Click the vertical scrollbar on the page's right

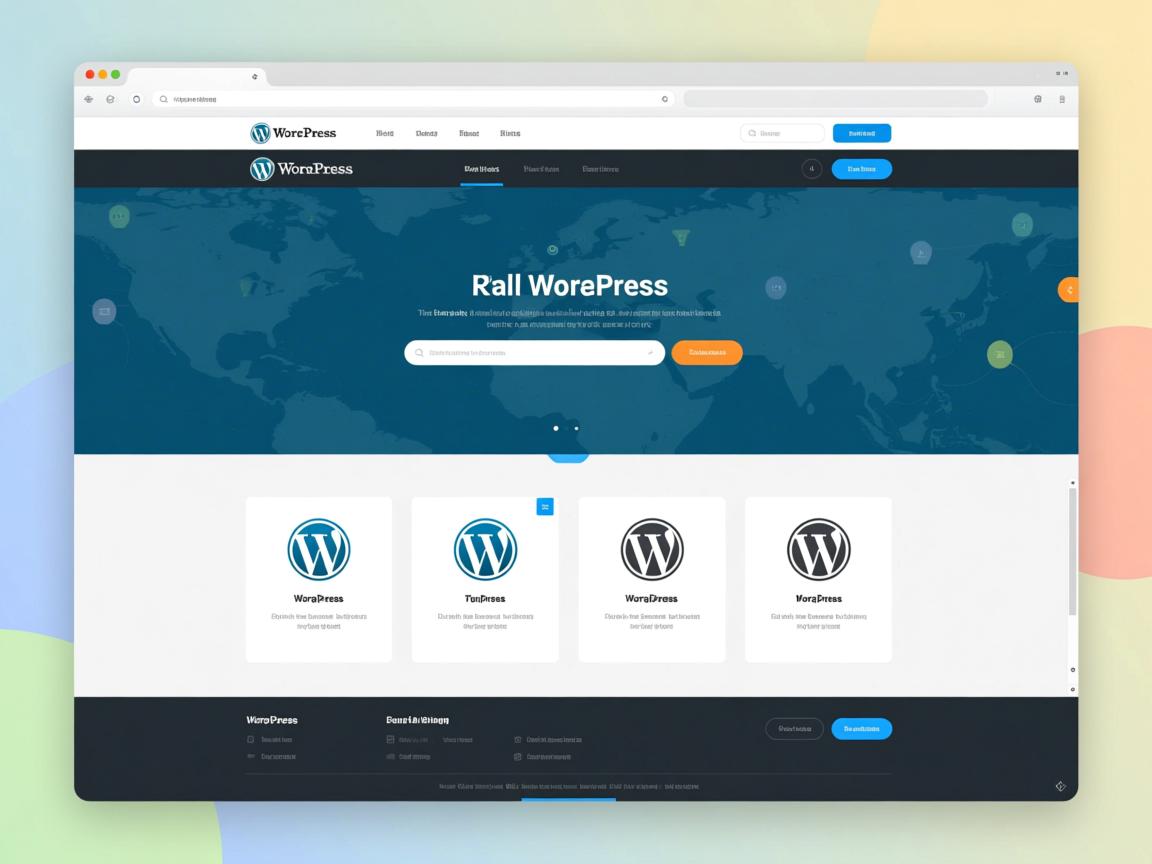(x=1072, y=550)
